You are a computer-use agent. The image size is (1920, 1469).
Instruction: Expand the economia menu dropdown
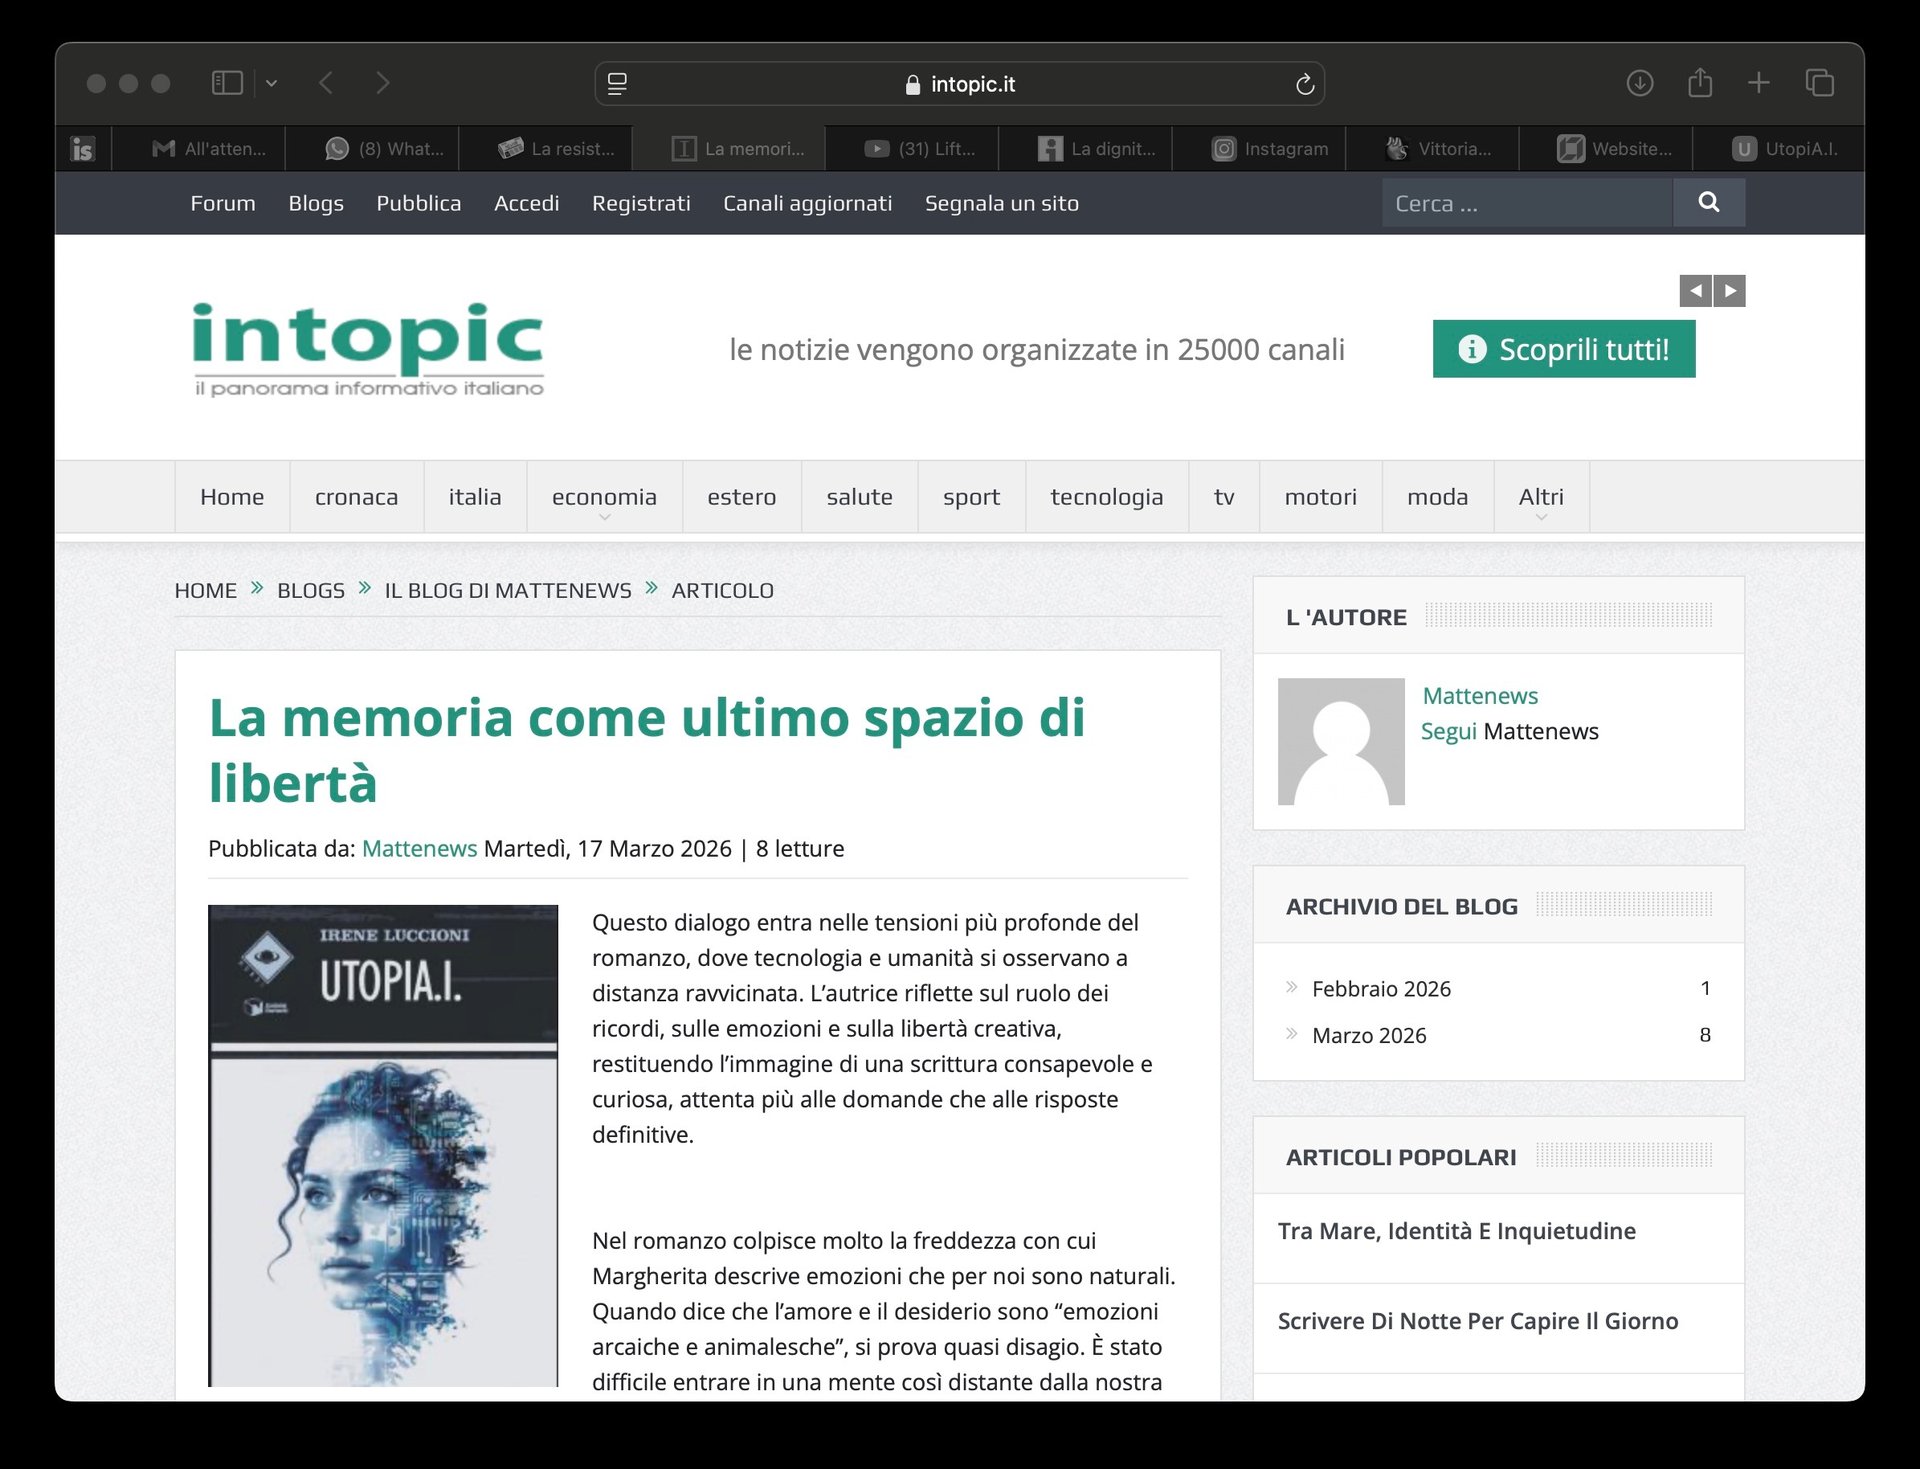(604, 498)
